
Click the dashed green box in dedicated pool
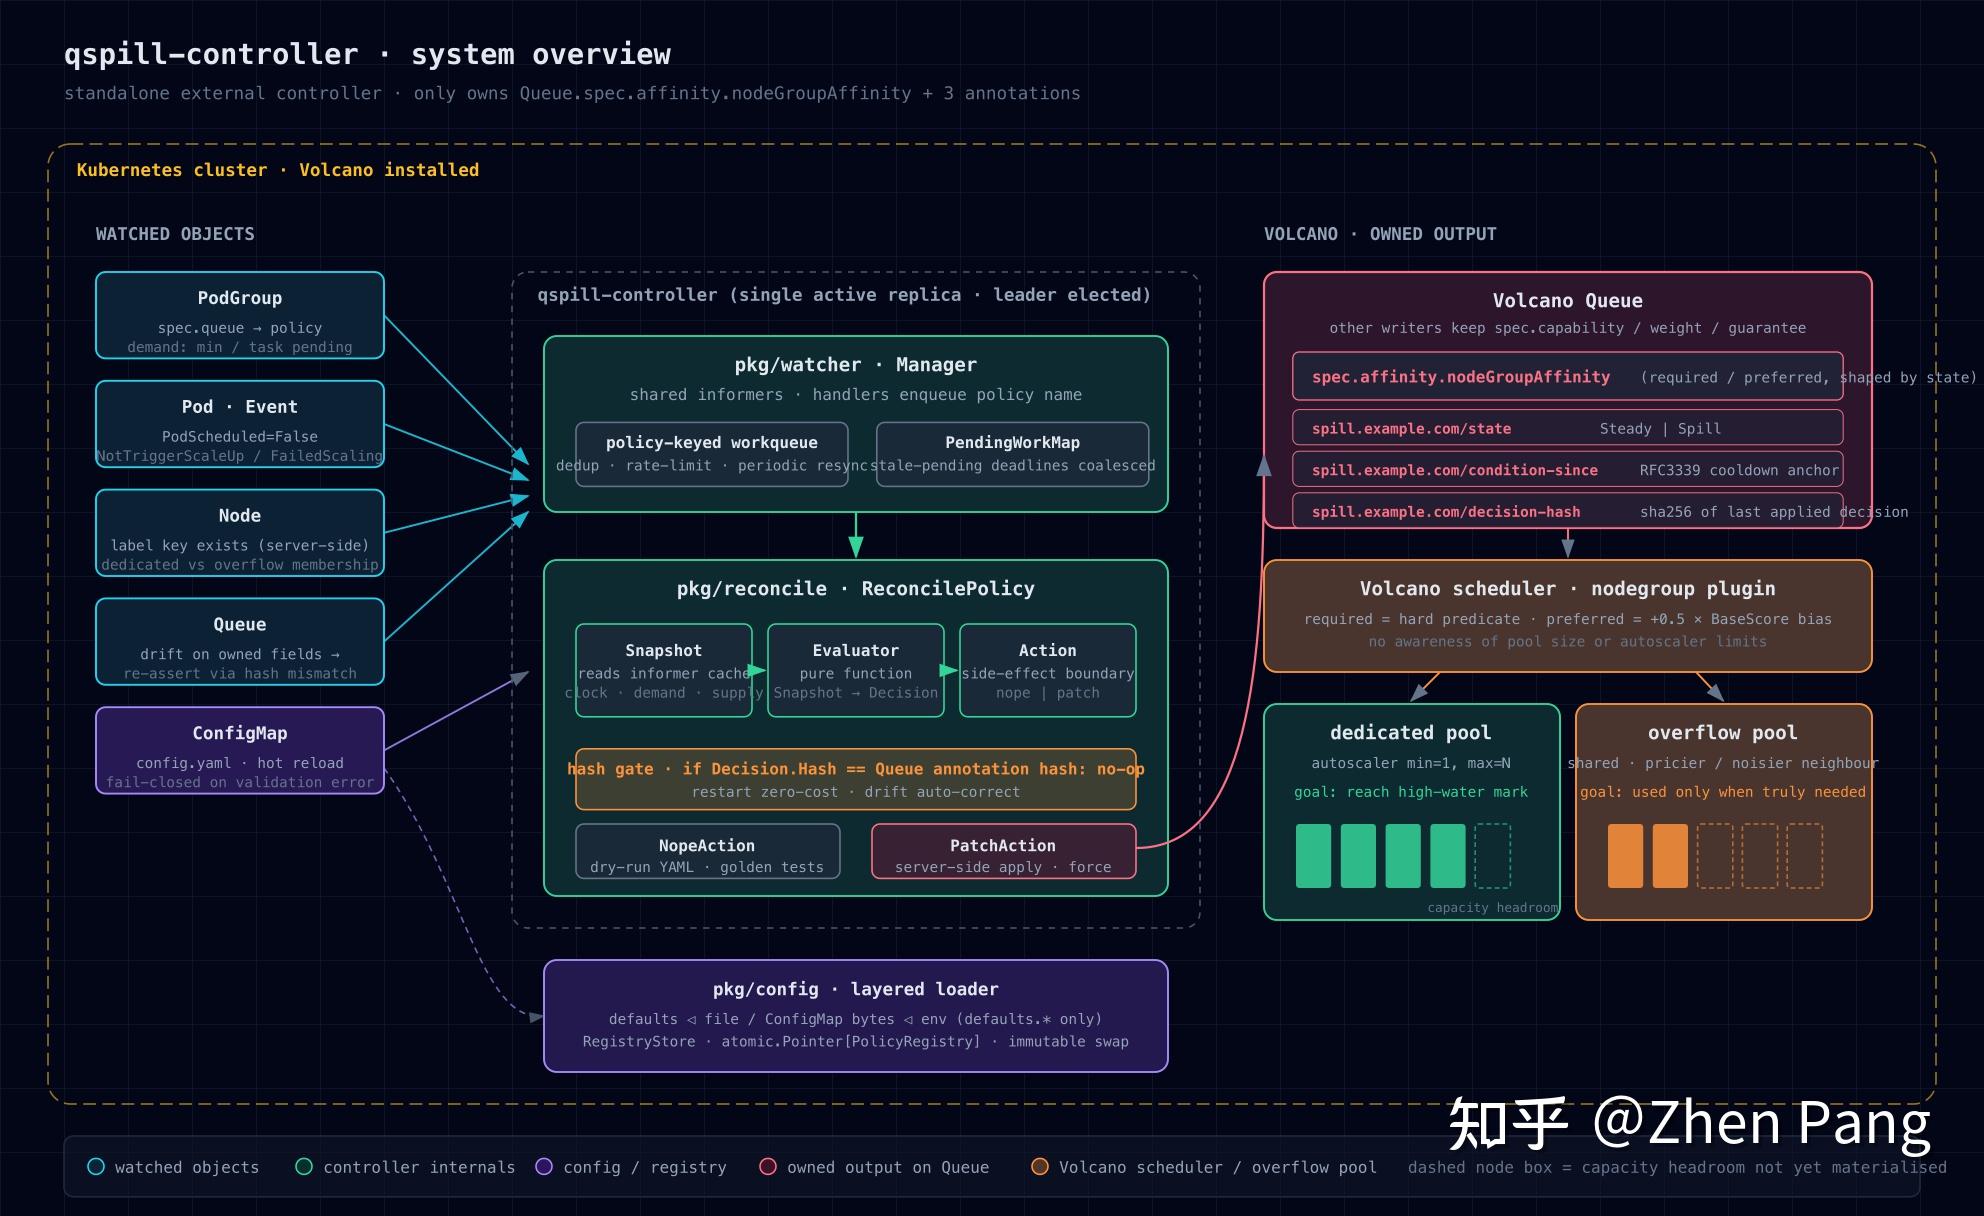[1493, 856]
